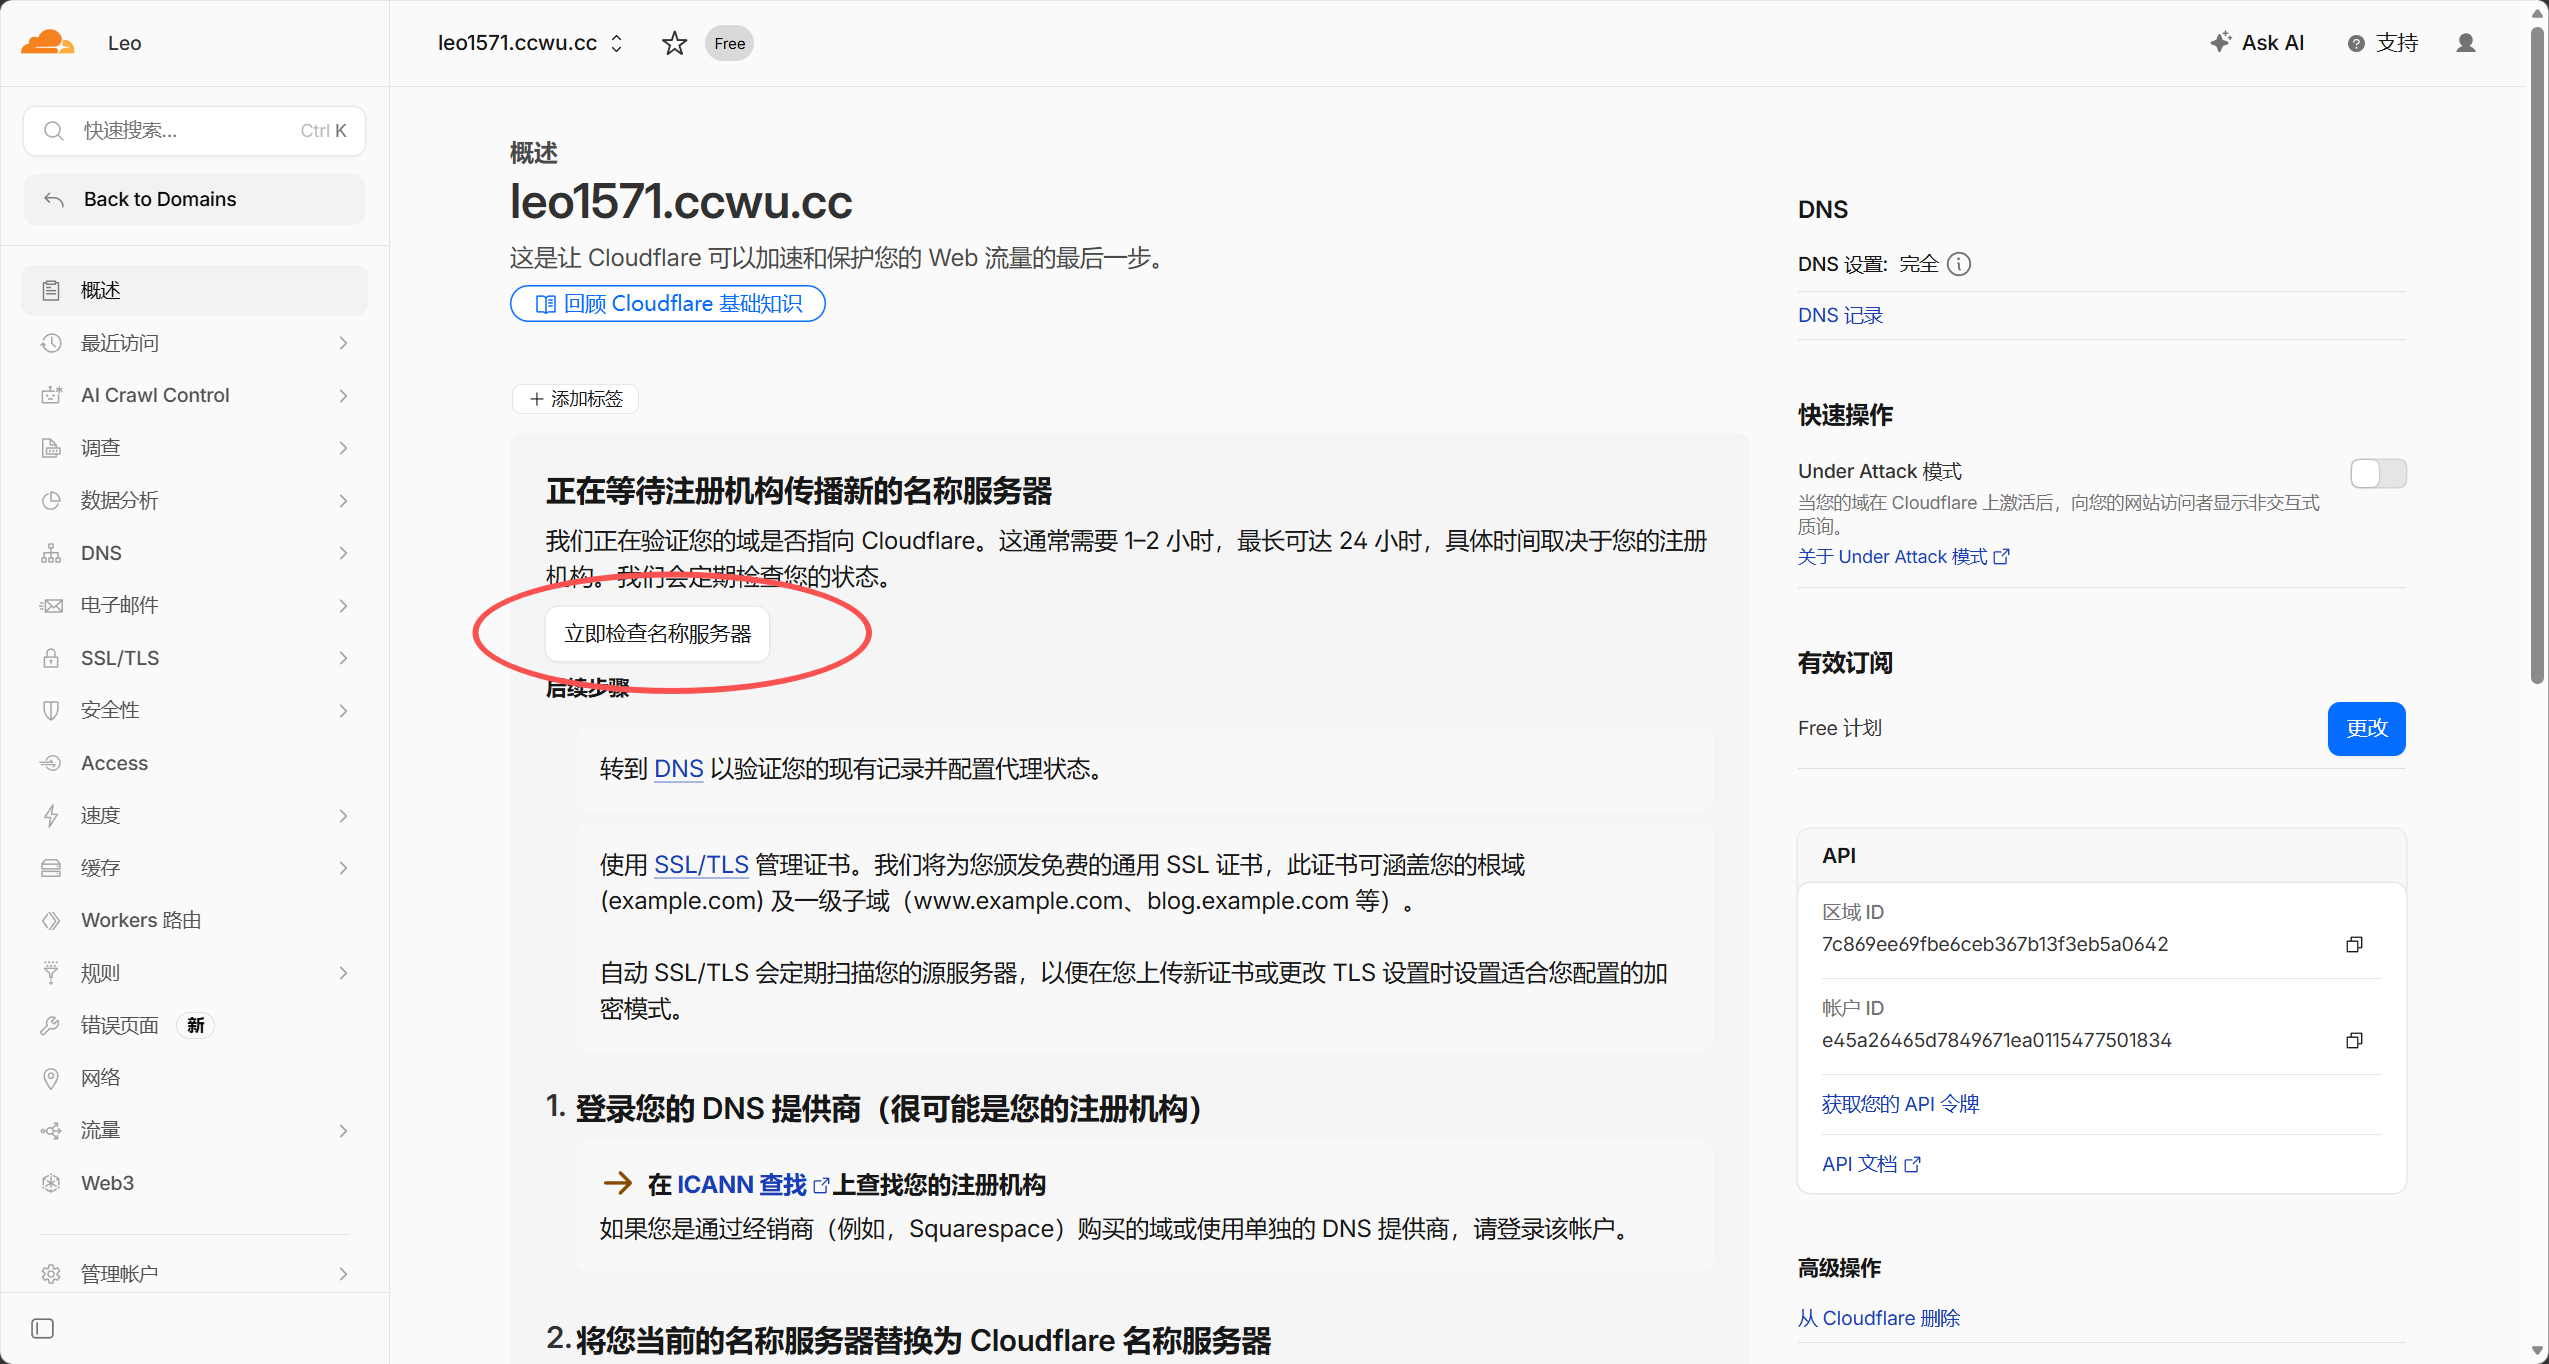Focus the 快速搜索 search field
The height and width of the screenshot is (1364, 2549).
(194, 131)
